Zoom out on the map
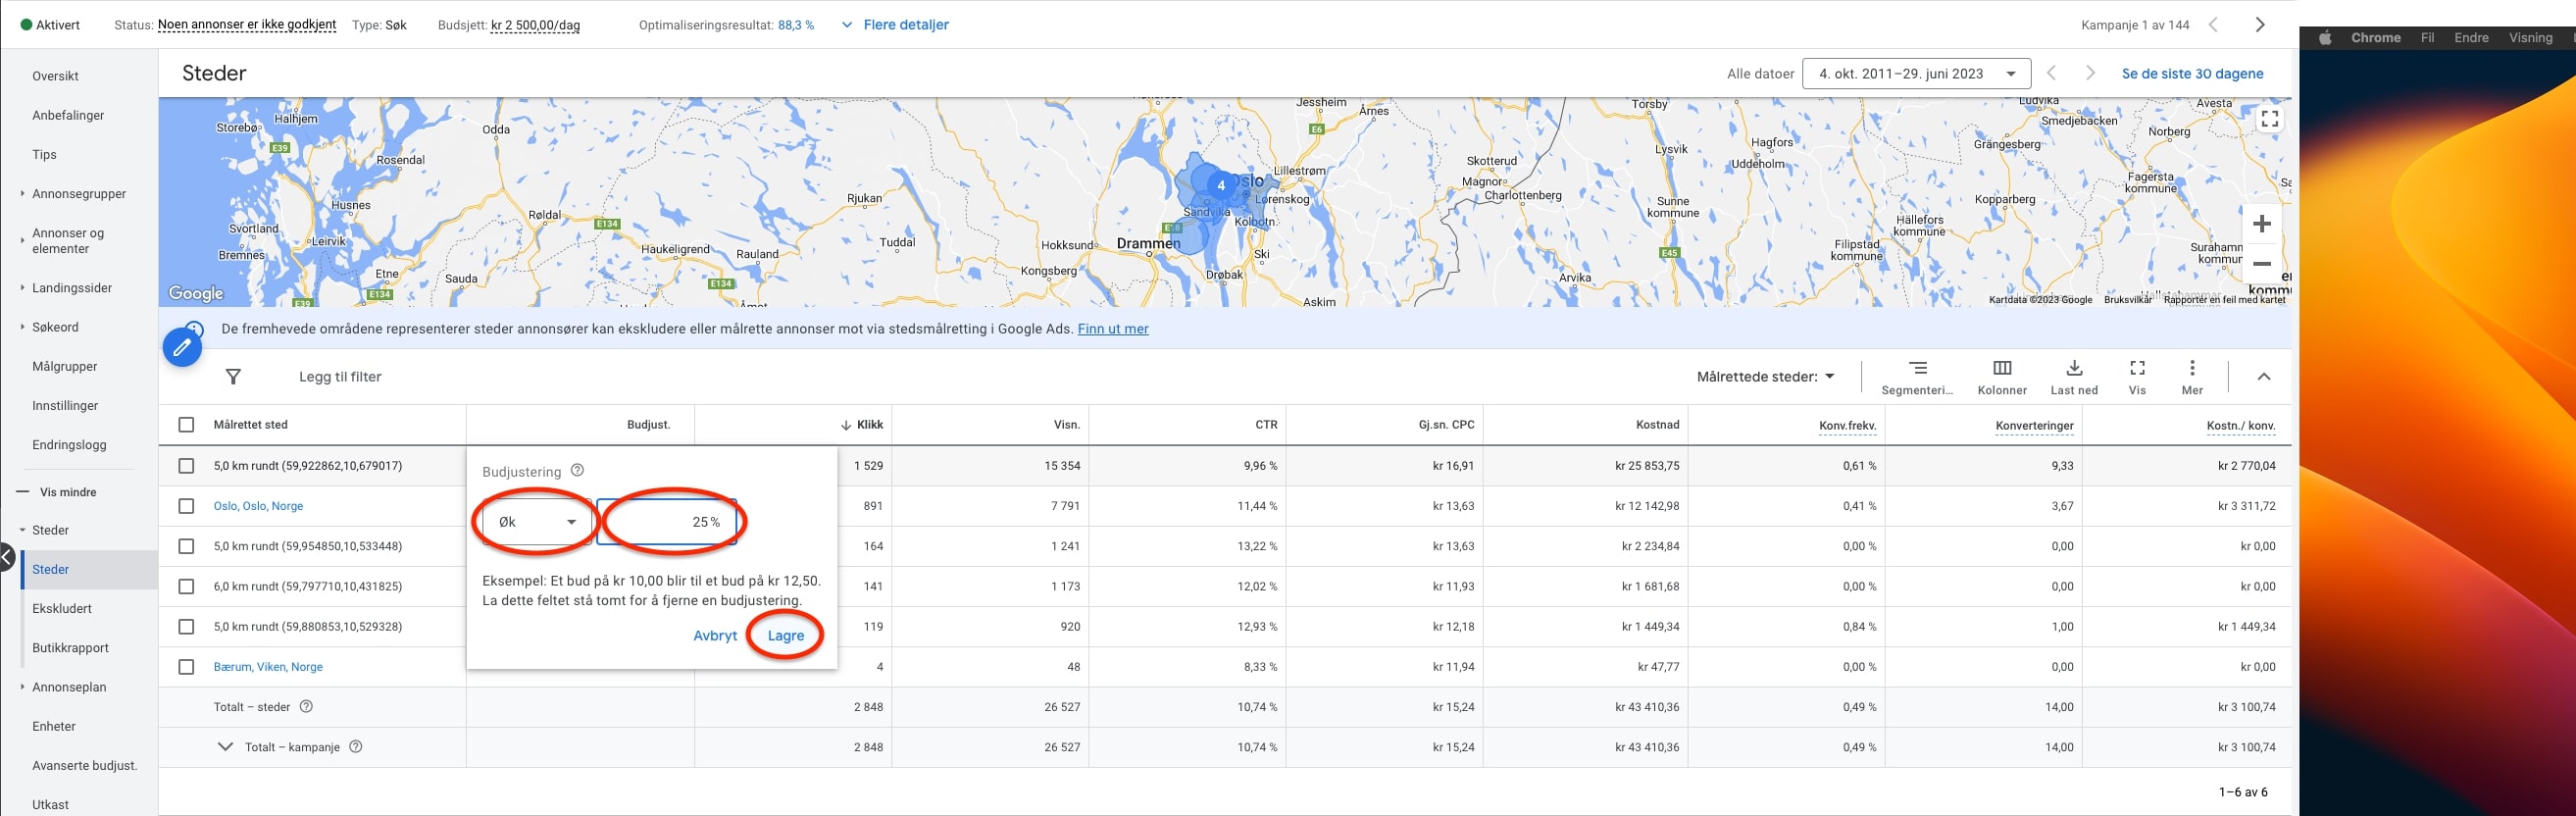The height and width of the screenshot is (816, 2576). (2262, 264)
